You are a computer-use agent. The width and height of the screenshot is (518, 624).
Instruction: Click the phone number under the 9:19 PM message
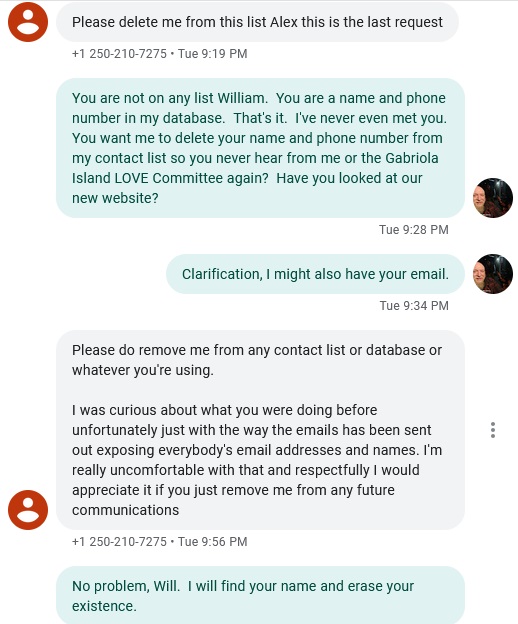click(119, 54)
